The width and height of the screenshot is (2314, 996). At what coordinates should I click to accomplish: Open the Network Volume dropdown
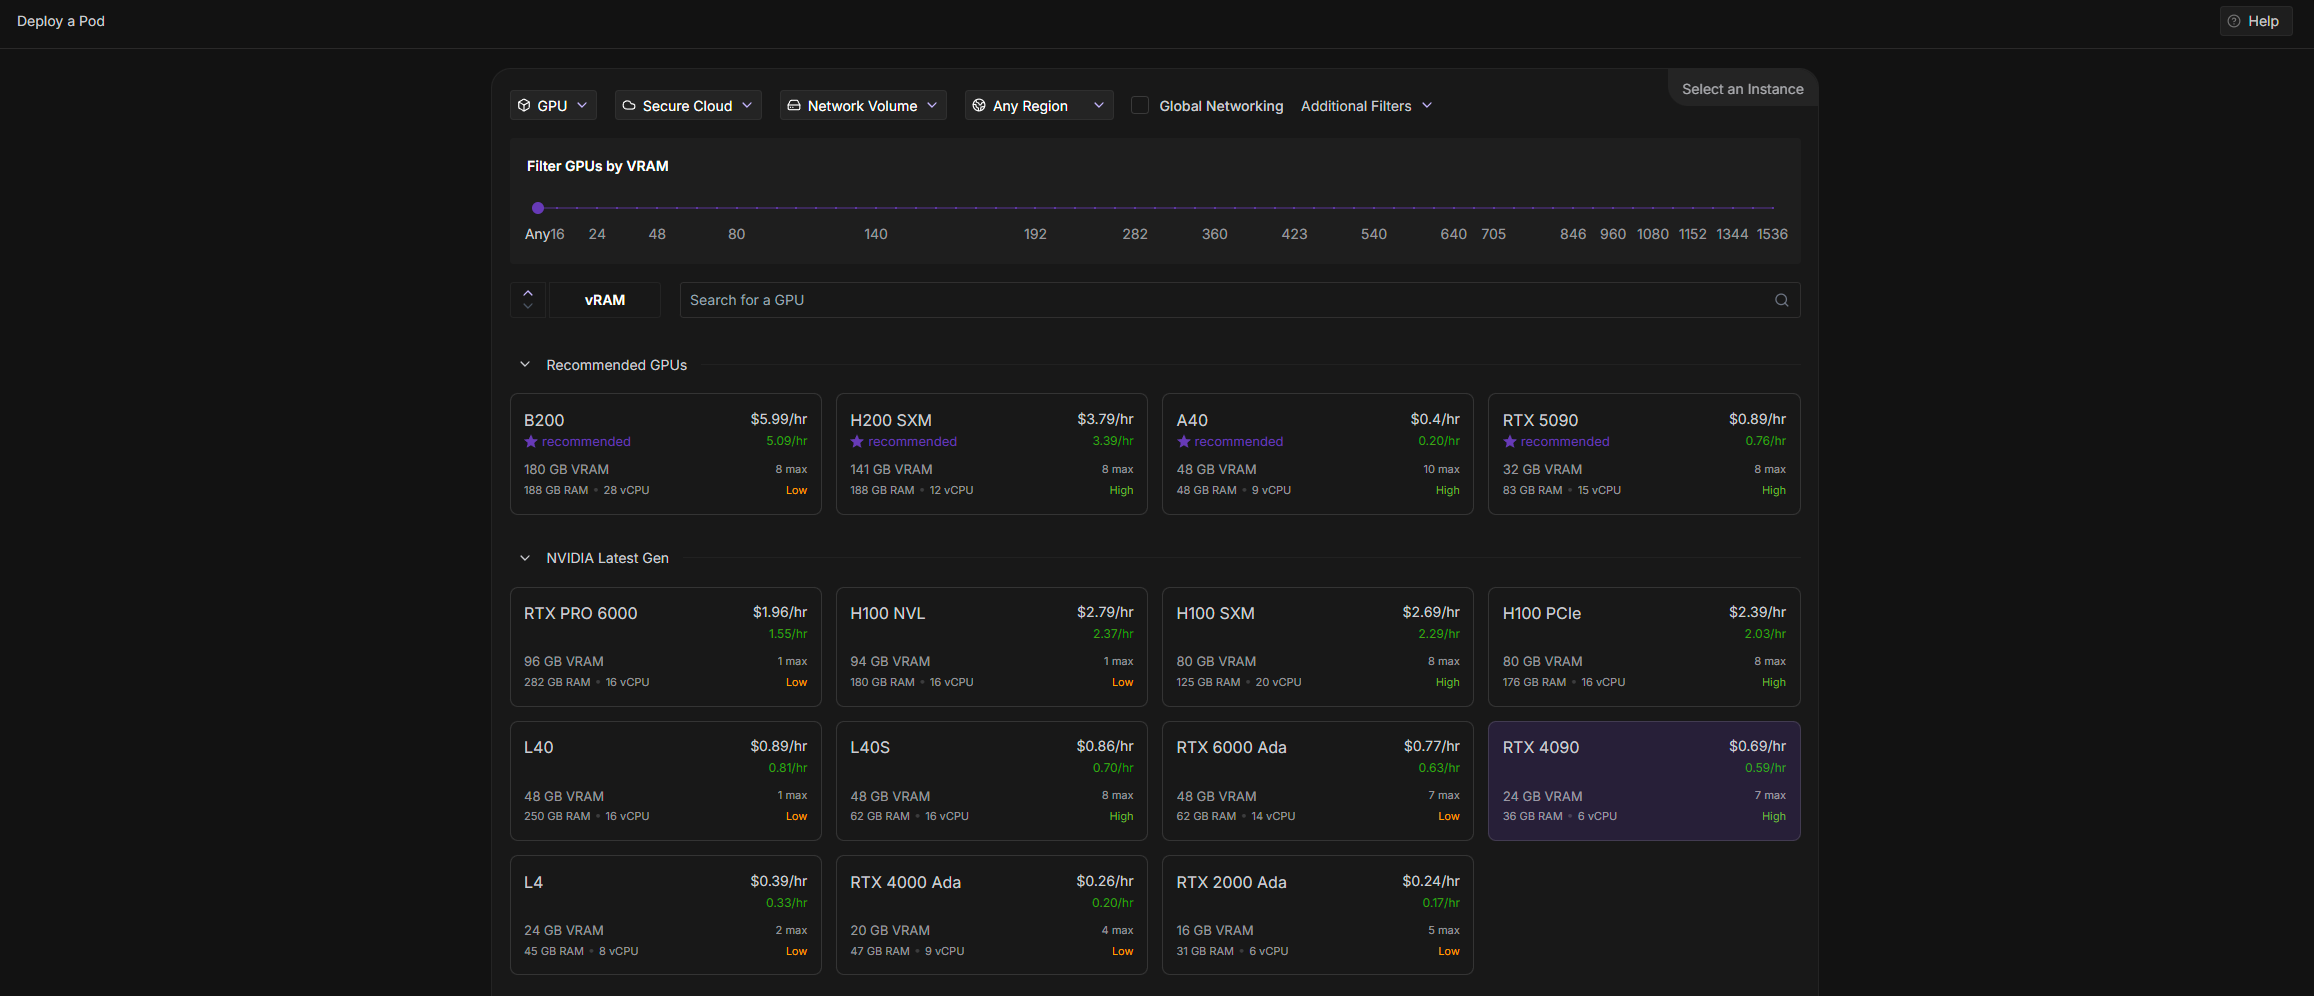pyautogui.click(x=863, y=105)
